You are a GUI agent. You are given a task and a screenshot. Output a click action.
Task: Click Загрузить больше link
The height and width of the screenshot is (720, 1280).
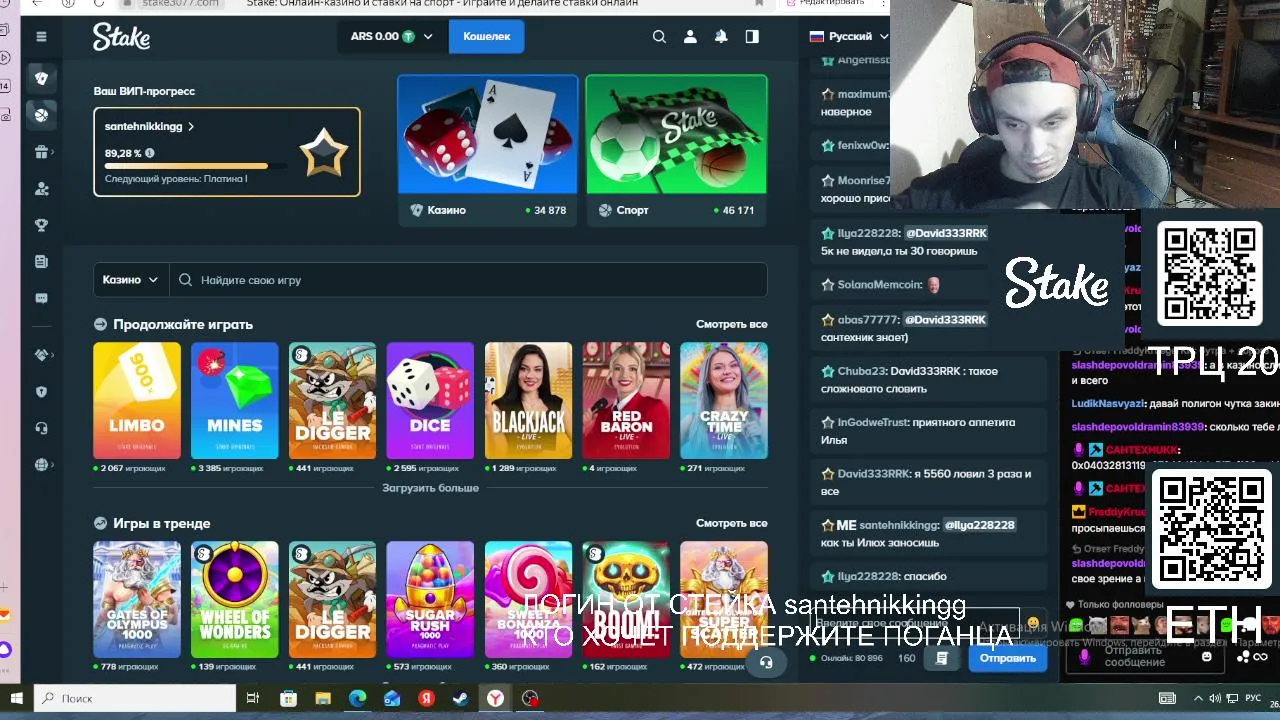430,488
